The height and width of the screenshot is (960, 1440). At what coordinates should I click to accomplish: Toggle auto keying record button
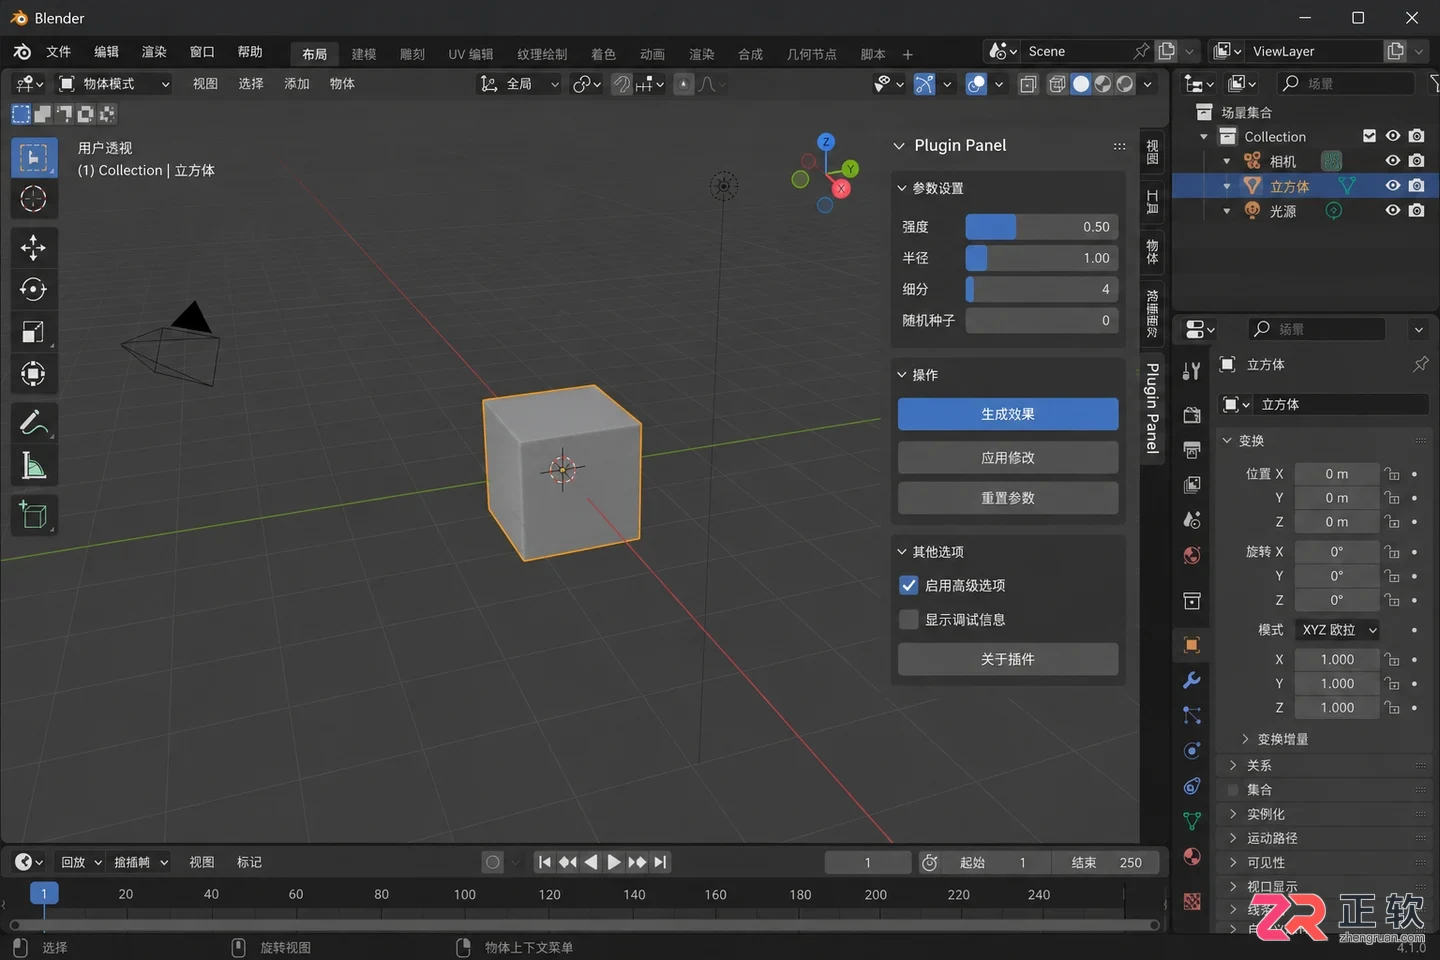point(492,862)
